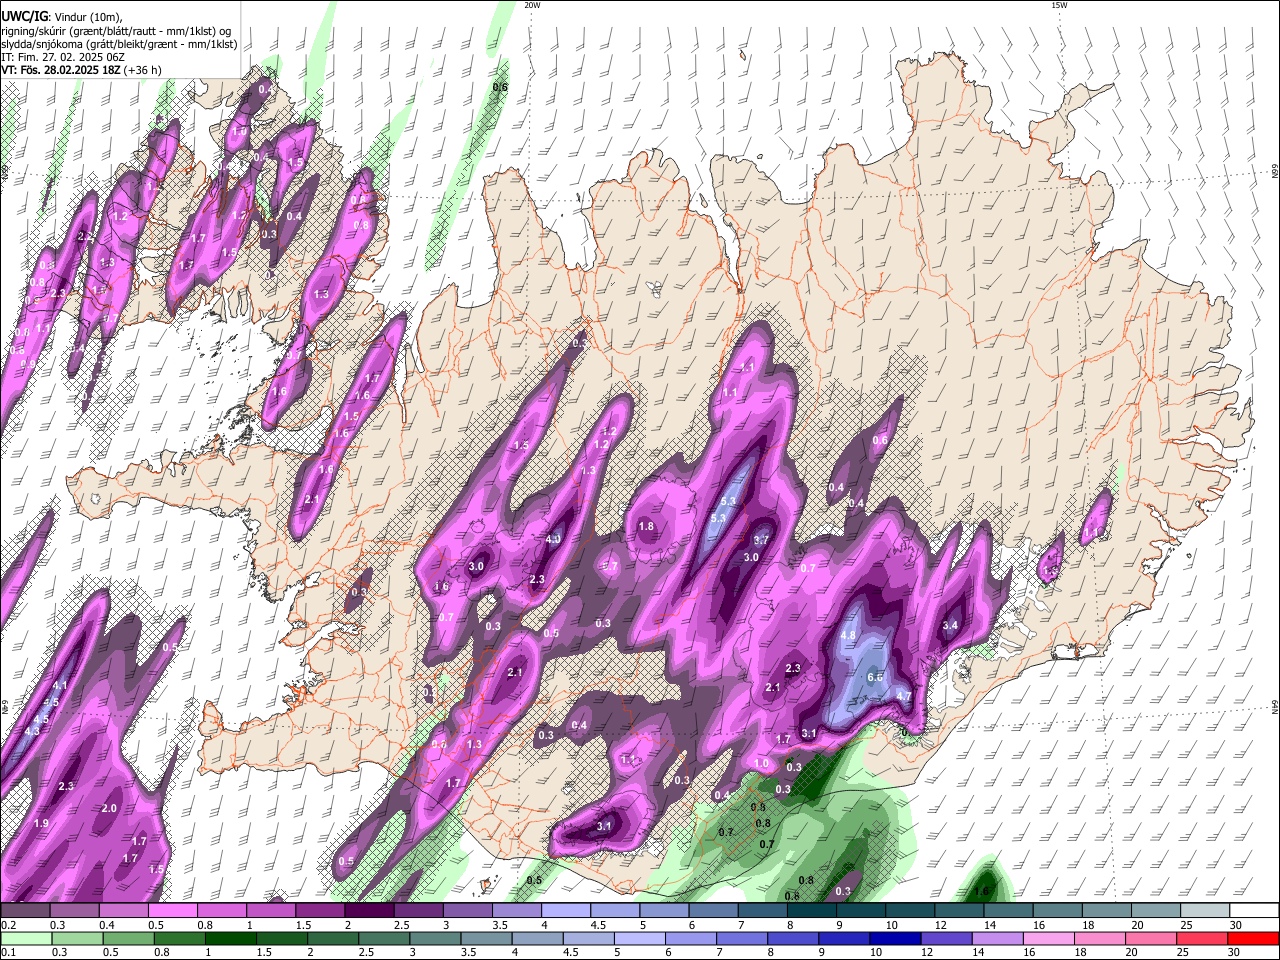The height and width of the screenshot is (960, 1280).
Task: Click the 0.1 label in the legend scale
Action: click(x=8, y=953)
